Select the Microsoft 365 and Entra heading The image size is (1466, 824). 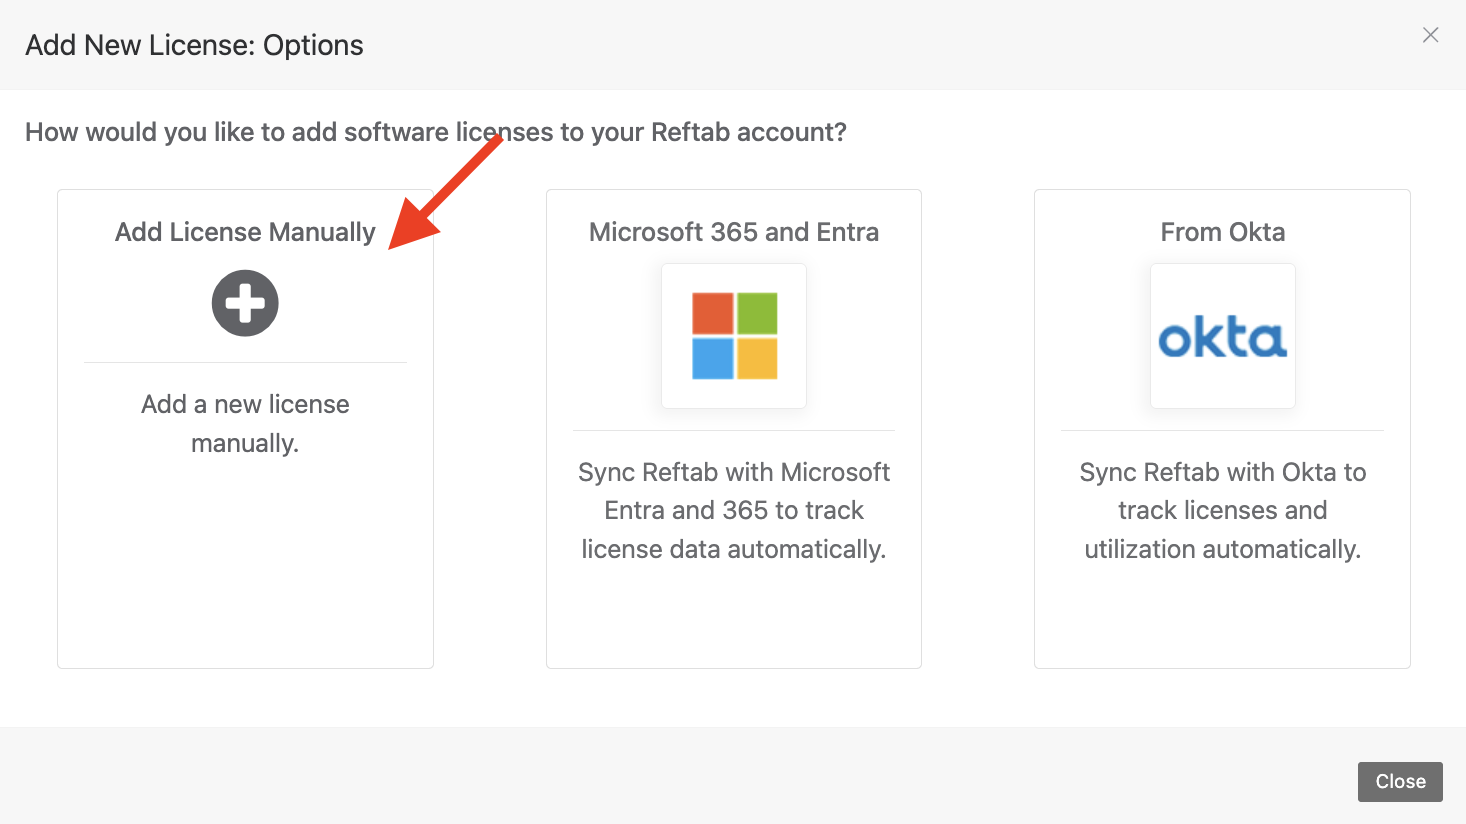(x=734, y=232)
